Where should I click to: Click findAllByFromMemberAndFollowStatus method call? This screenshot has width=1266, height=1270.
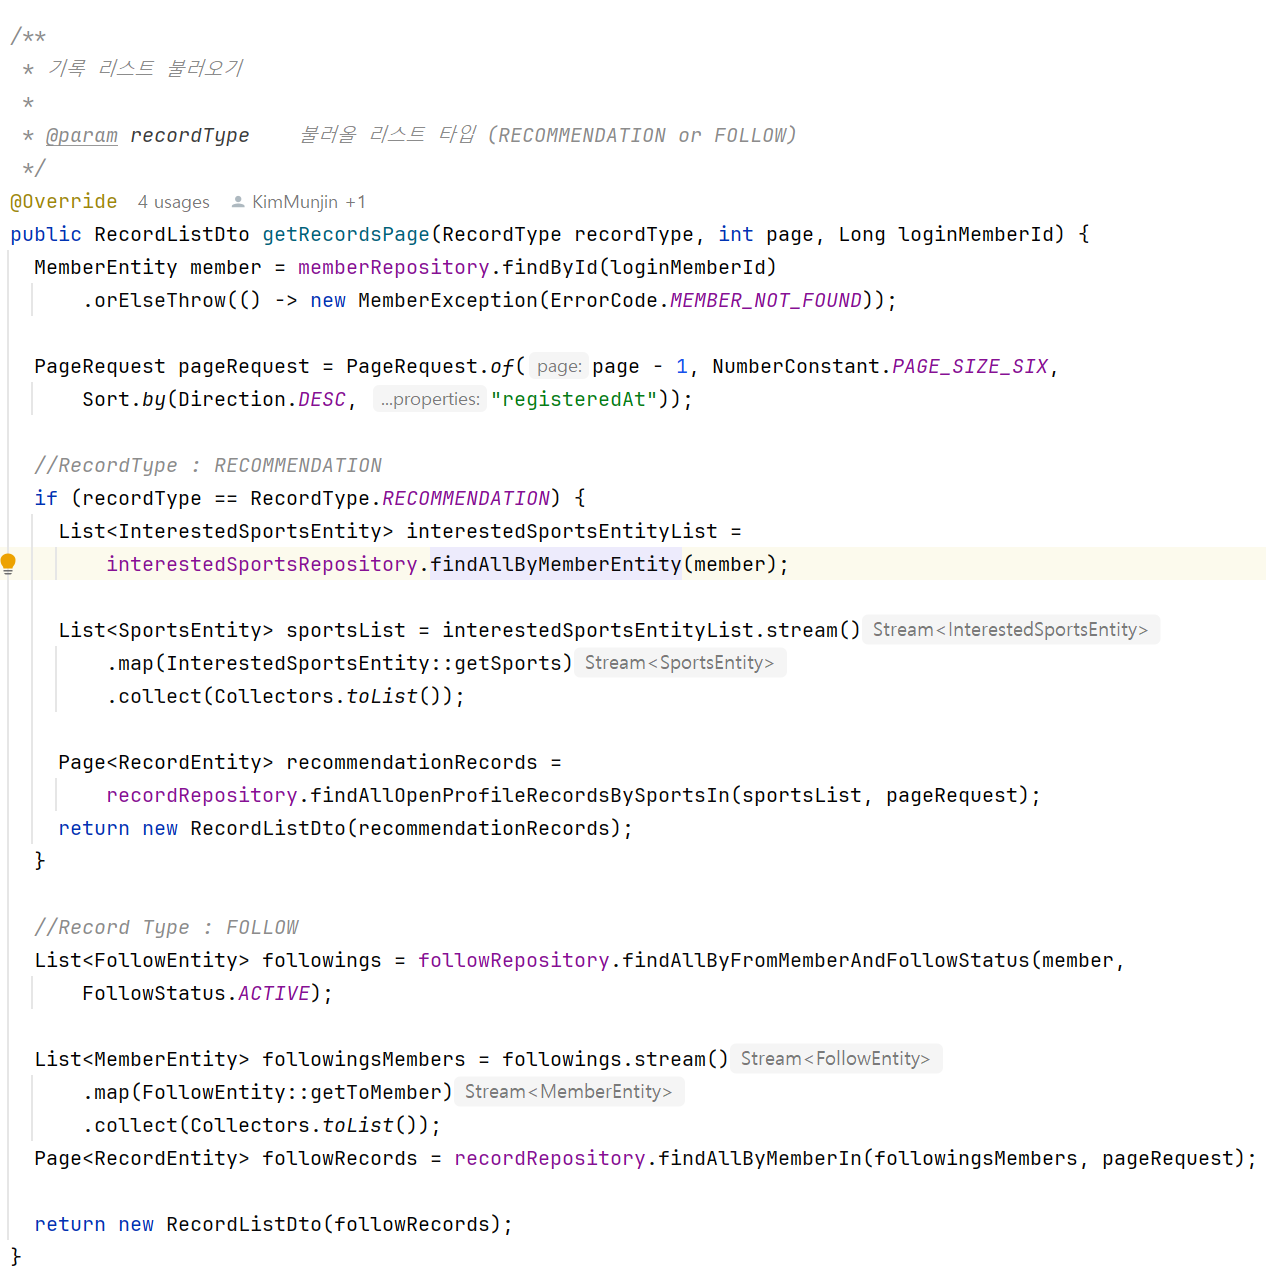pos(826,960)
